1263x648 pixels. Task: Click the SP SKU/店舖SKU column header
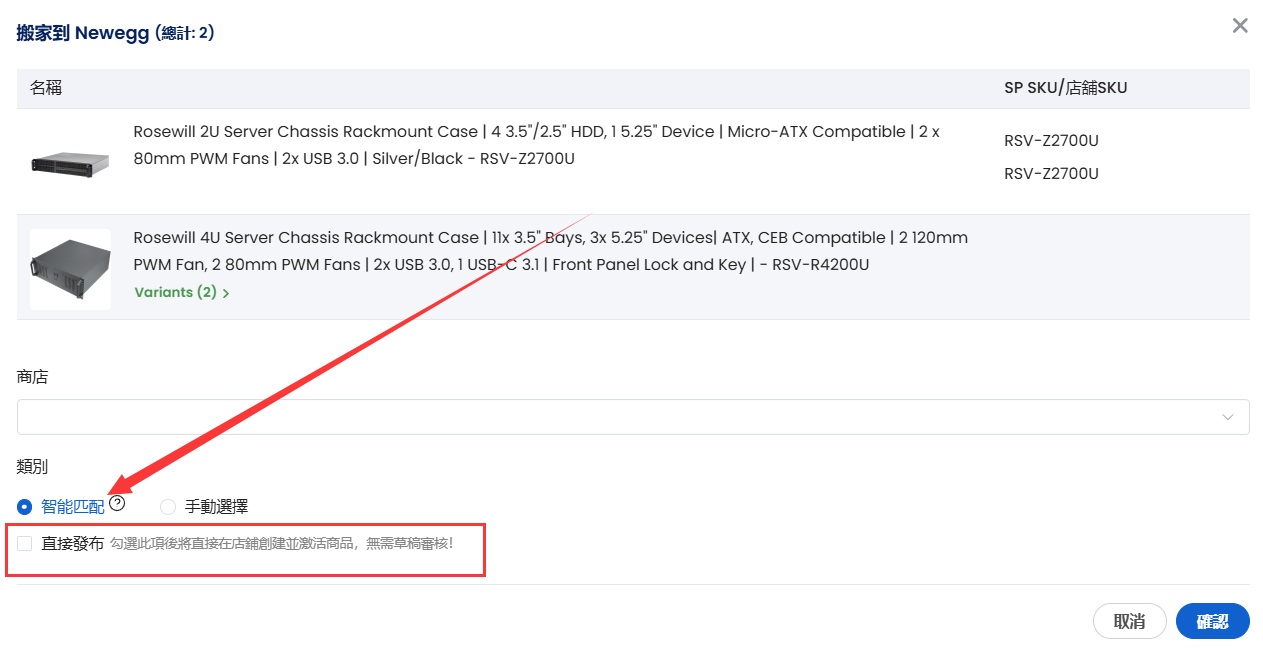click(x=1065, y=88)
